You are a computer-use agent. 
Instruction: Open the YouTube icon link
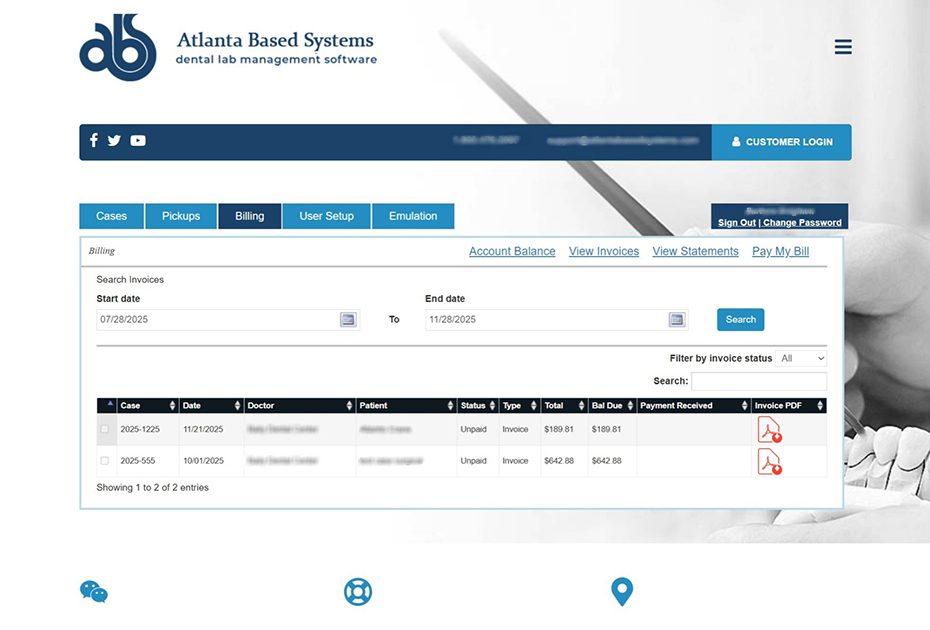(138, 141)
